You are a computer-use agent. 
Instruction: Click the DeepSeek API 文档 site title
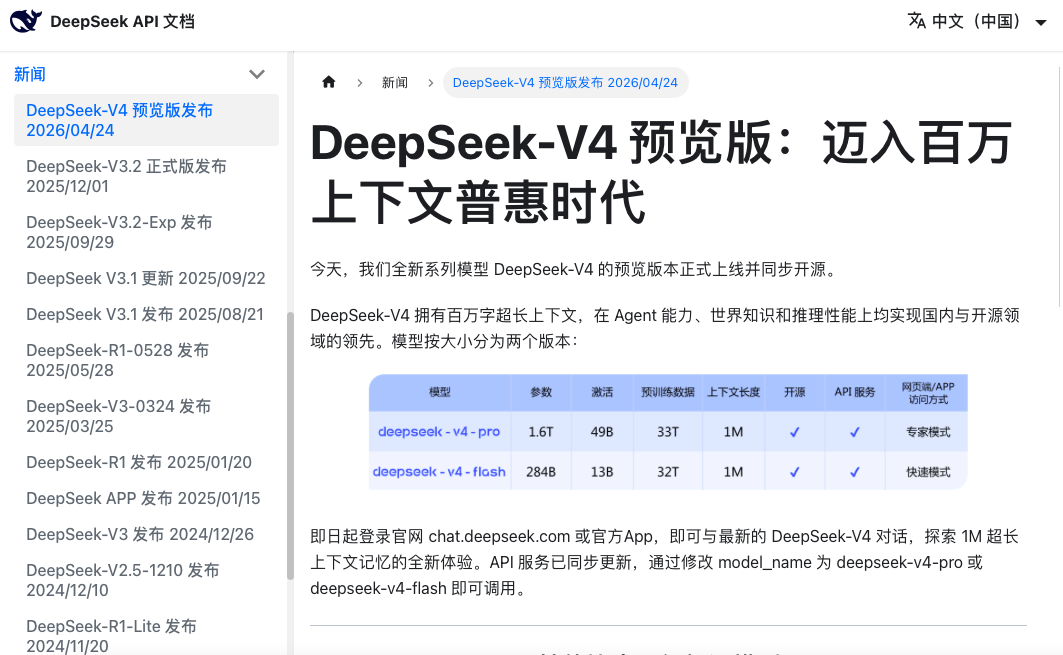(x=122, y=21)
